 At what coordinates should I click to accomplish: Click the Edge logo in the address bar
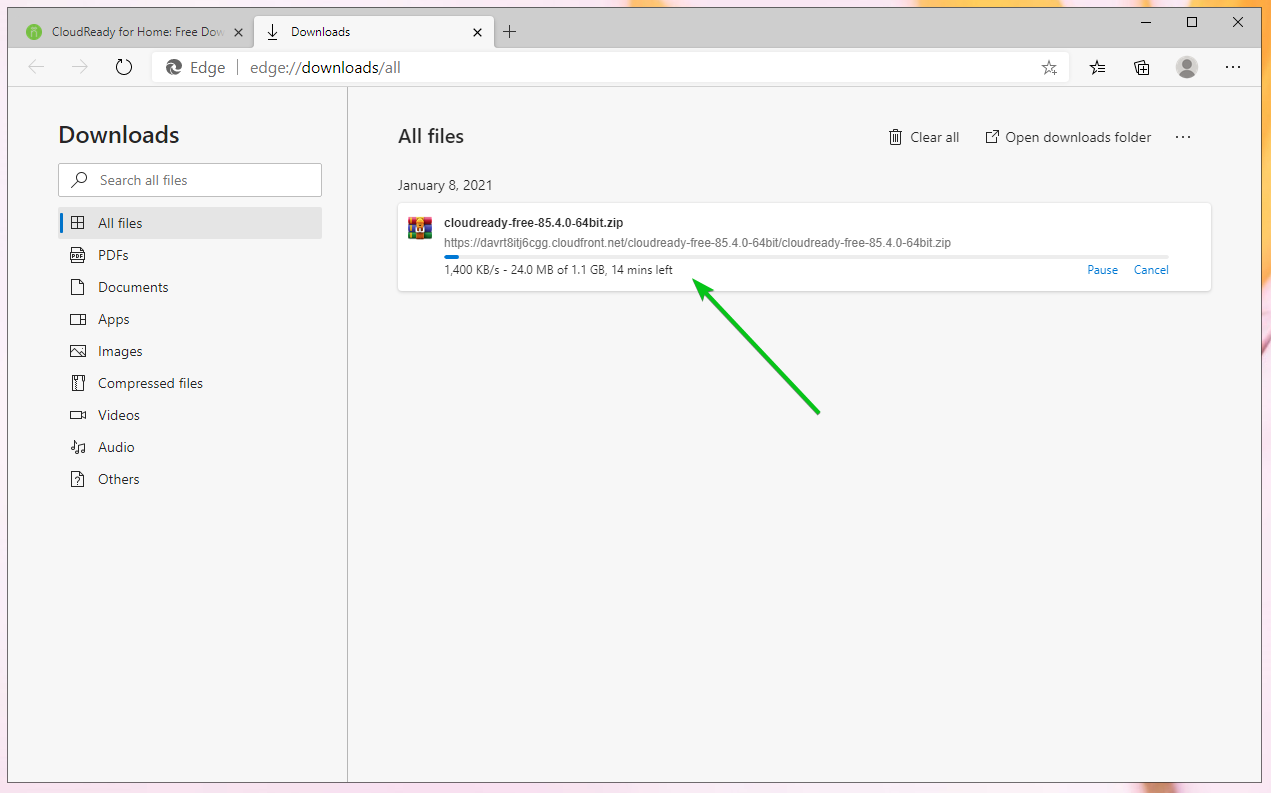(174, 67)
